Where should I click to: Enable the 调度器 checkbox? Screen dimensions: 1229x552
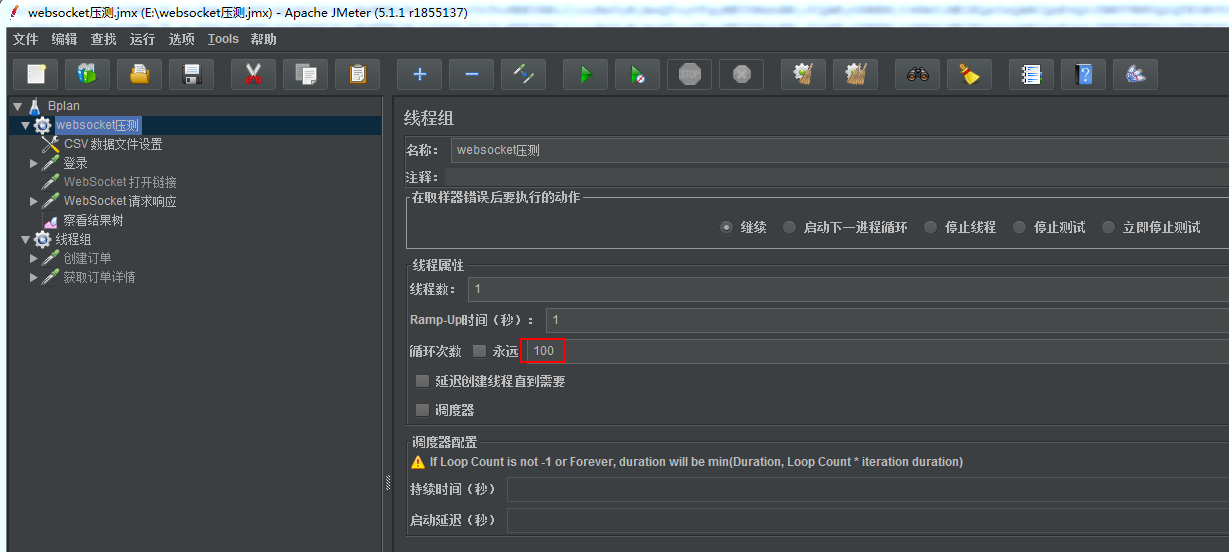422,410
